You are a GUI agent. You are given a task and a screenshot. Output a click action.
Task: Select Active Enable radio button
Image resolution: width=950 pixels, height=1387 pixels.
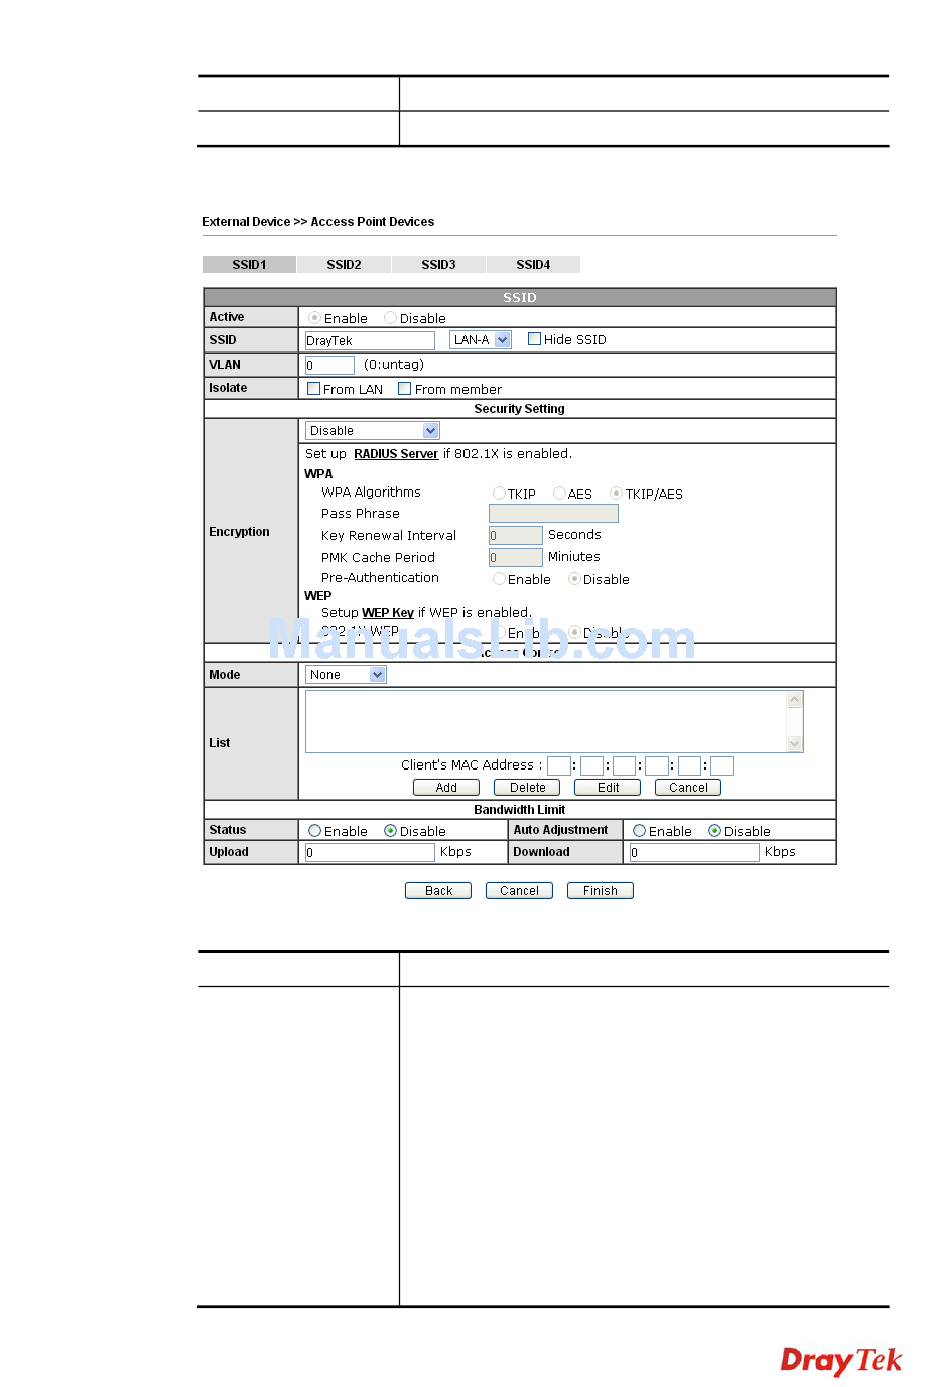pyautogui.click(x=314, y=318)
